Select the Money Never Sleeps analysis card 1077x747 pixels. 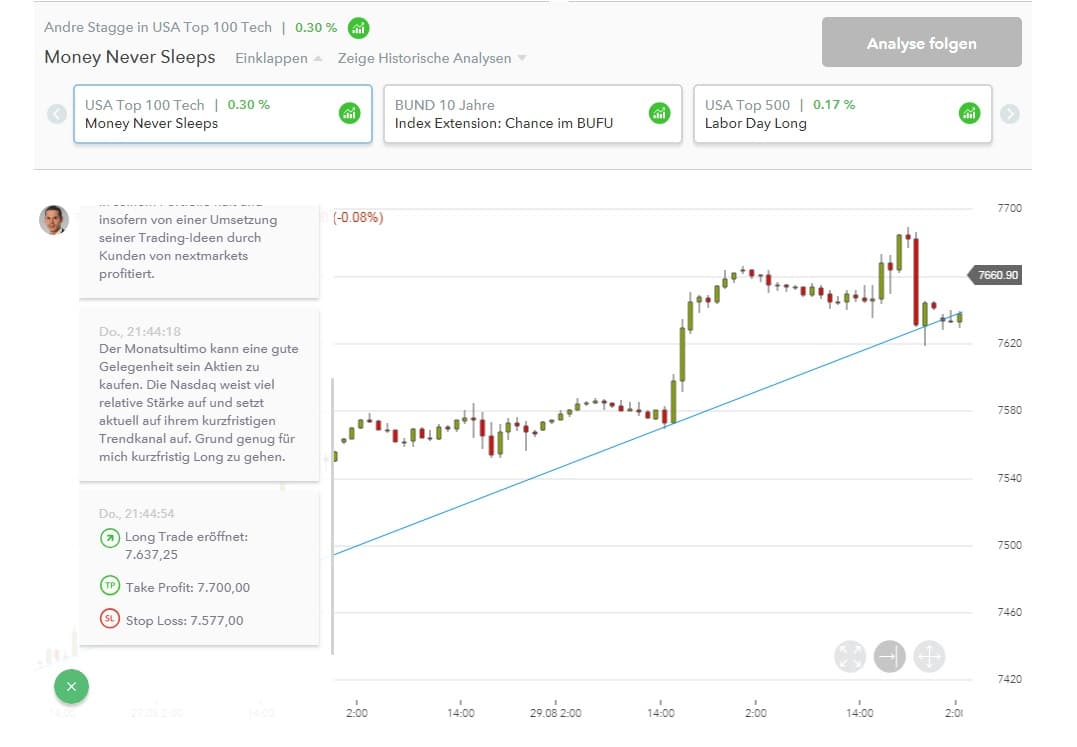222,114
